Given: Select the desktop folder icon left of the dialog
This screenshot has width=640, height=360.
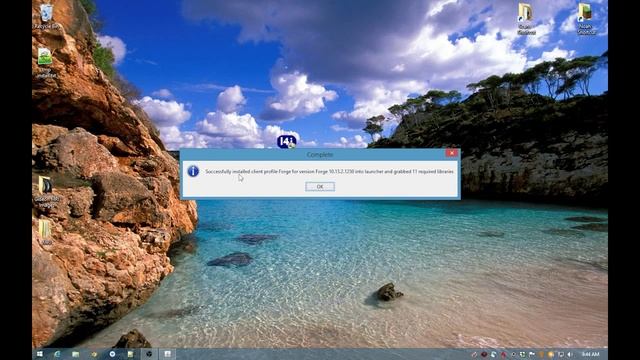Looking at the screenshot, I should coord(46,192).
